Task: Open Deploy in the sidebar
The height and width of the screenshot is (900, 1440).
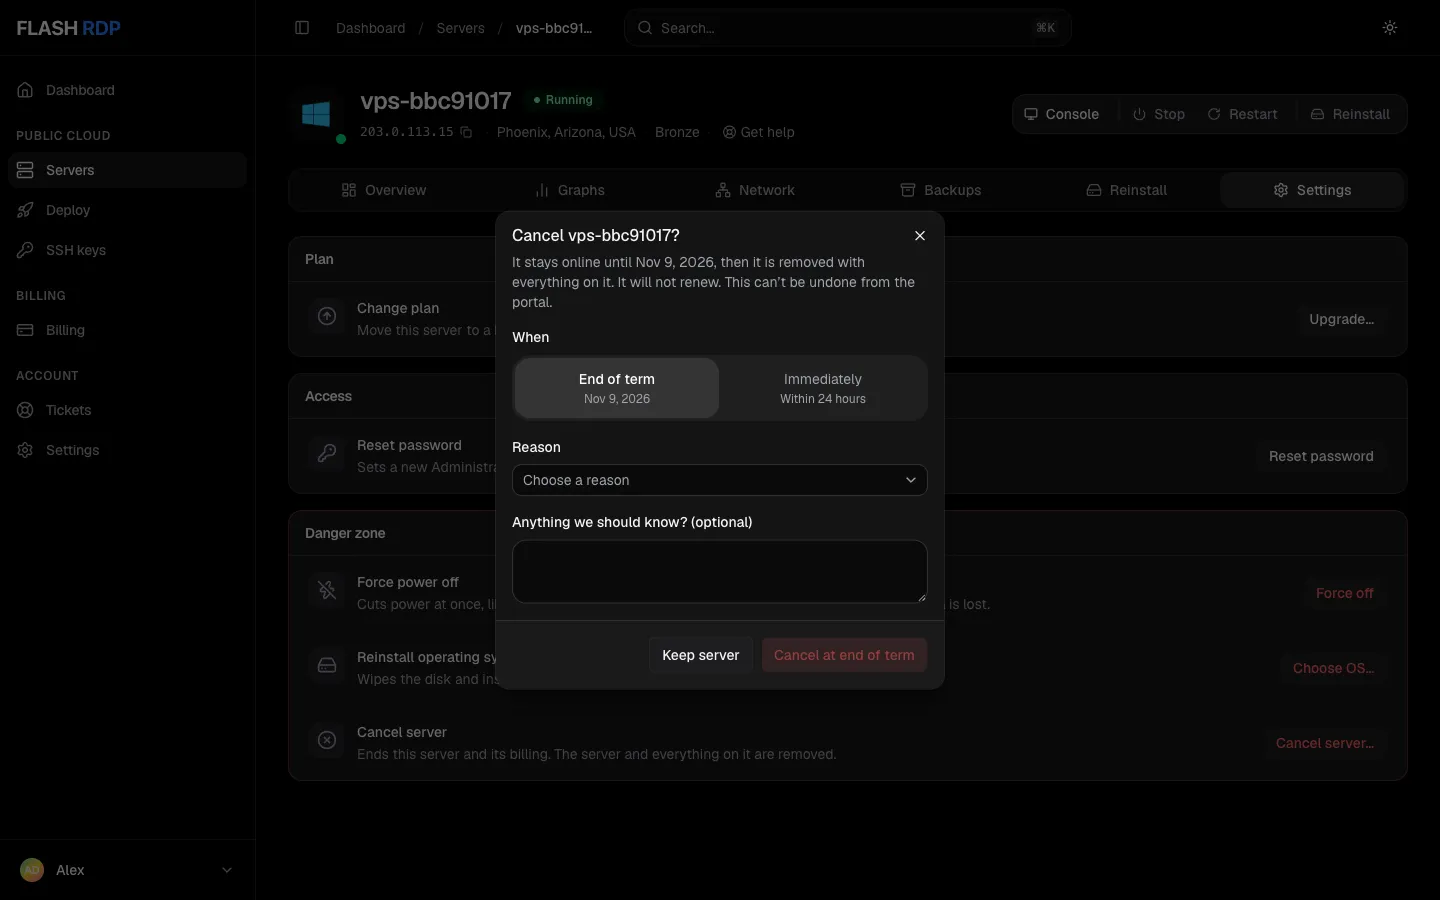Action: point(127,210)
